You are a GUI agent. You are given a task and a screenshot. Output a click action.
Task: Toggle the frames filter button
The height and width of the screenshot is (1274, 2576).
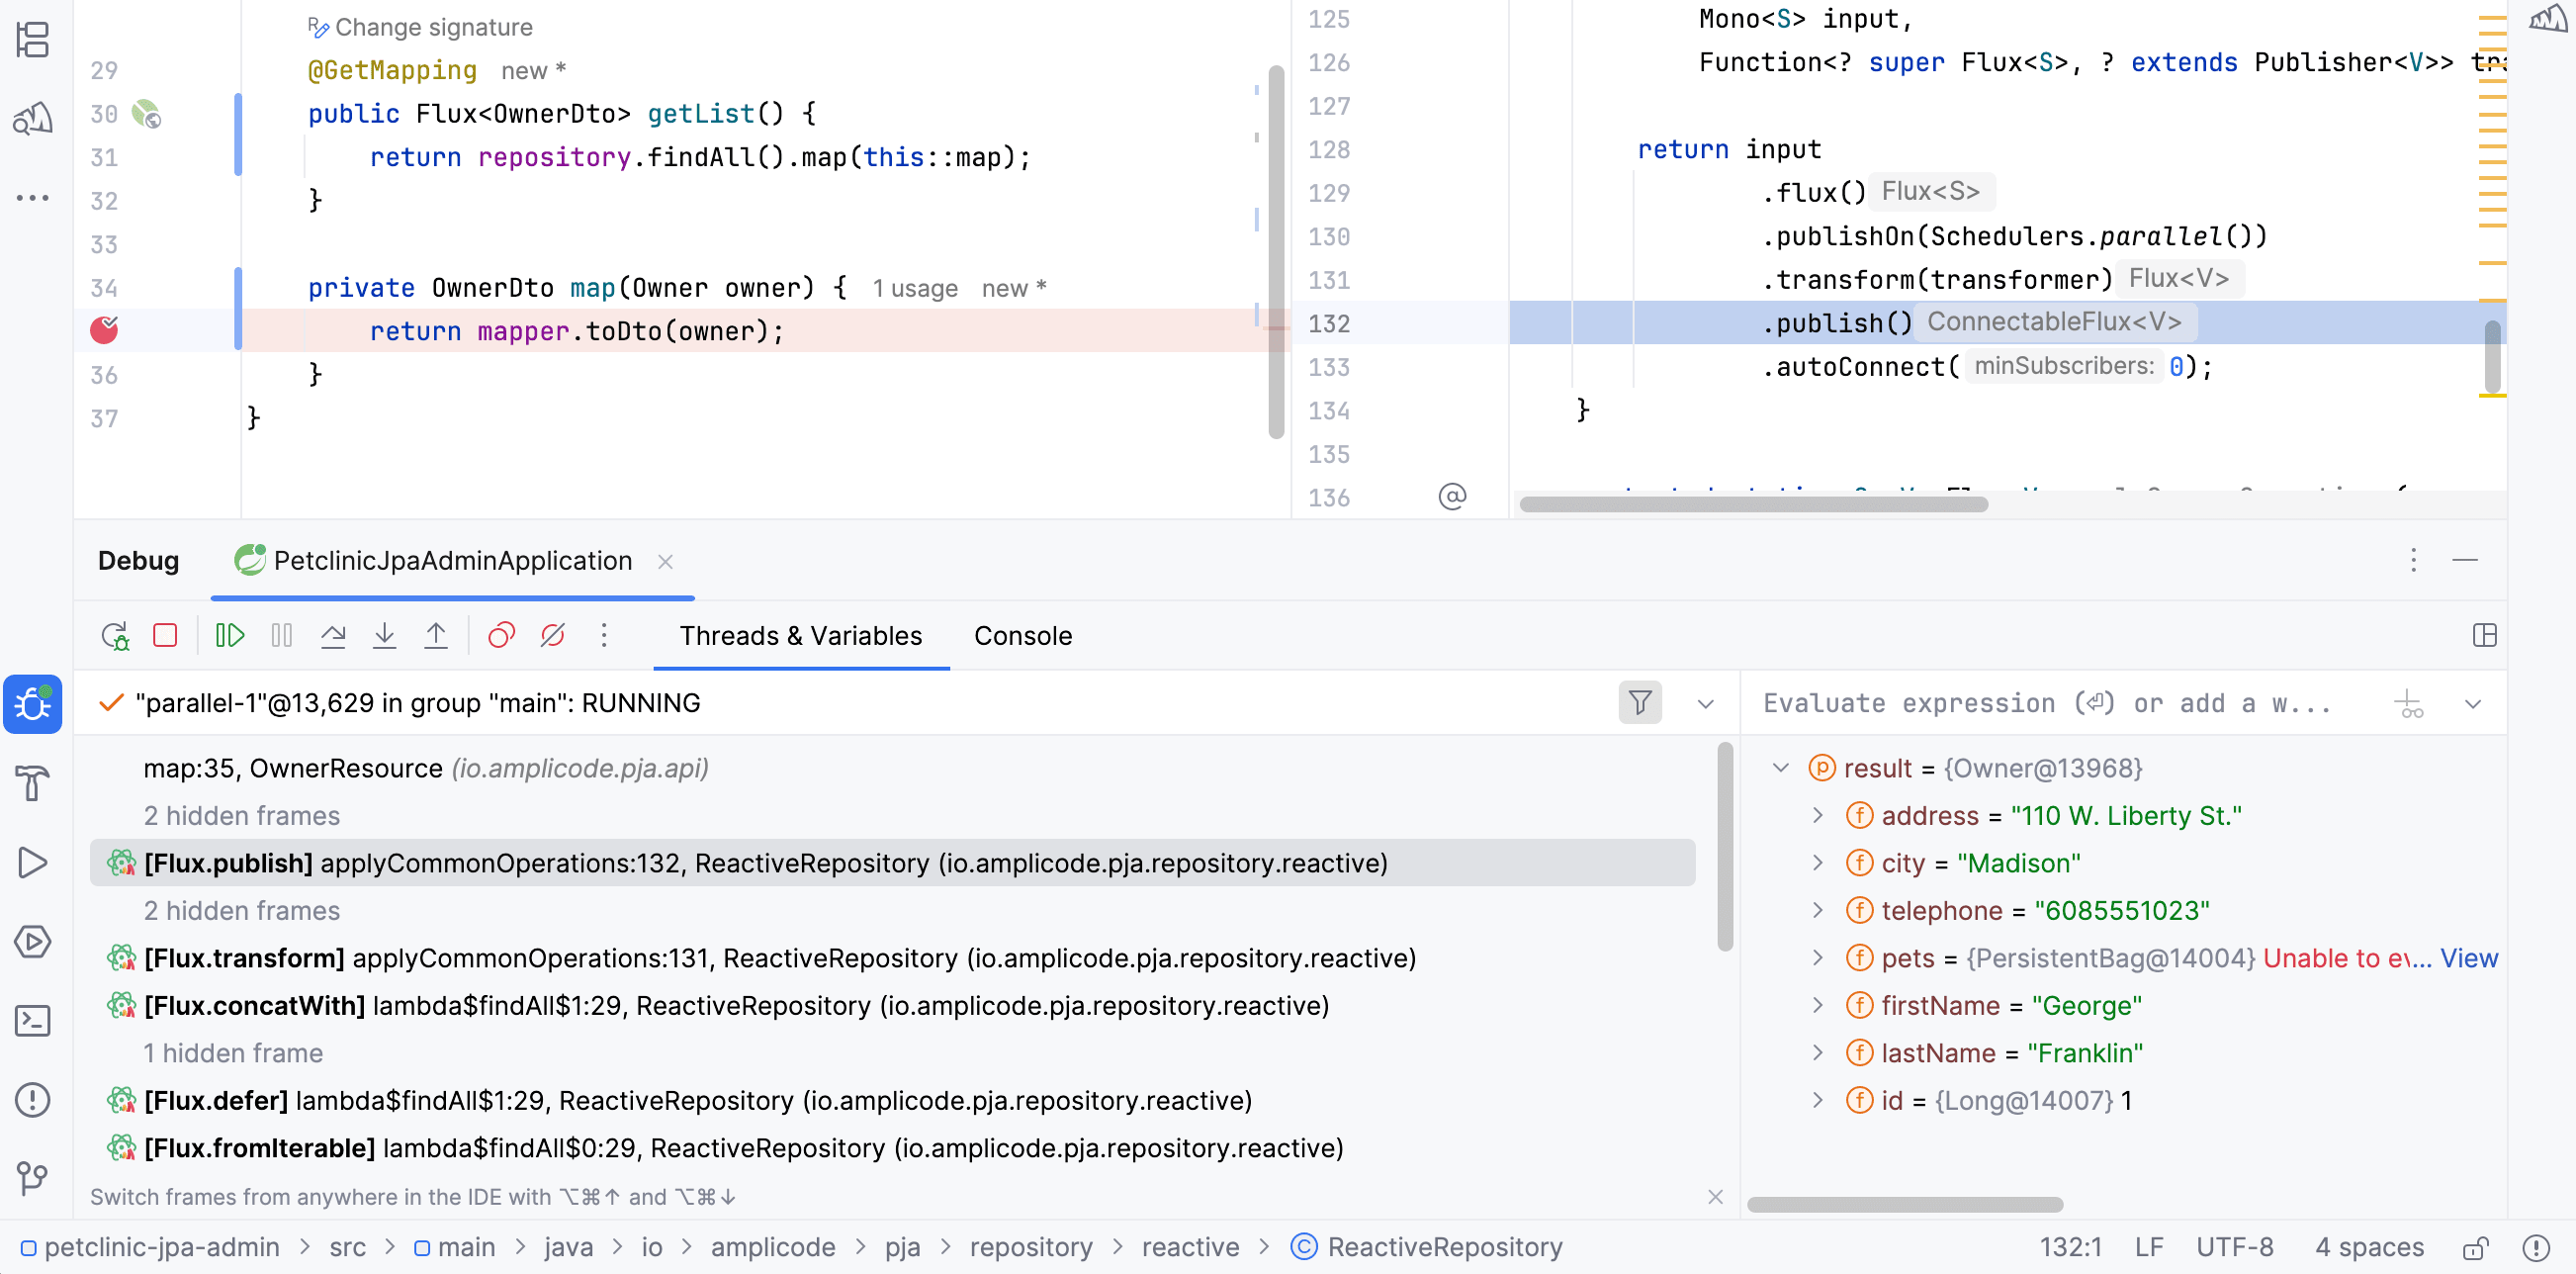click(x=1640, y=703)
